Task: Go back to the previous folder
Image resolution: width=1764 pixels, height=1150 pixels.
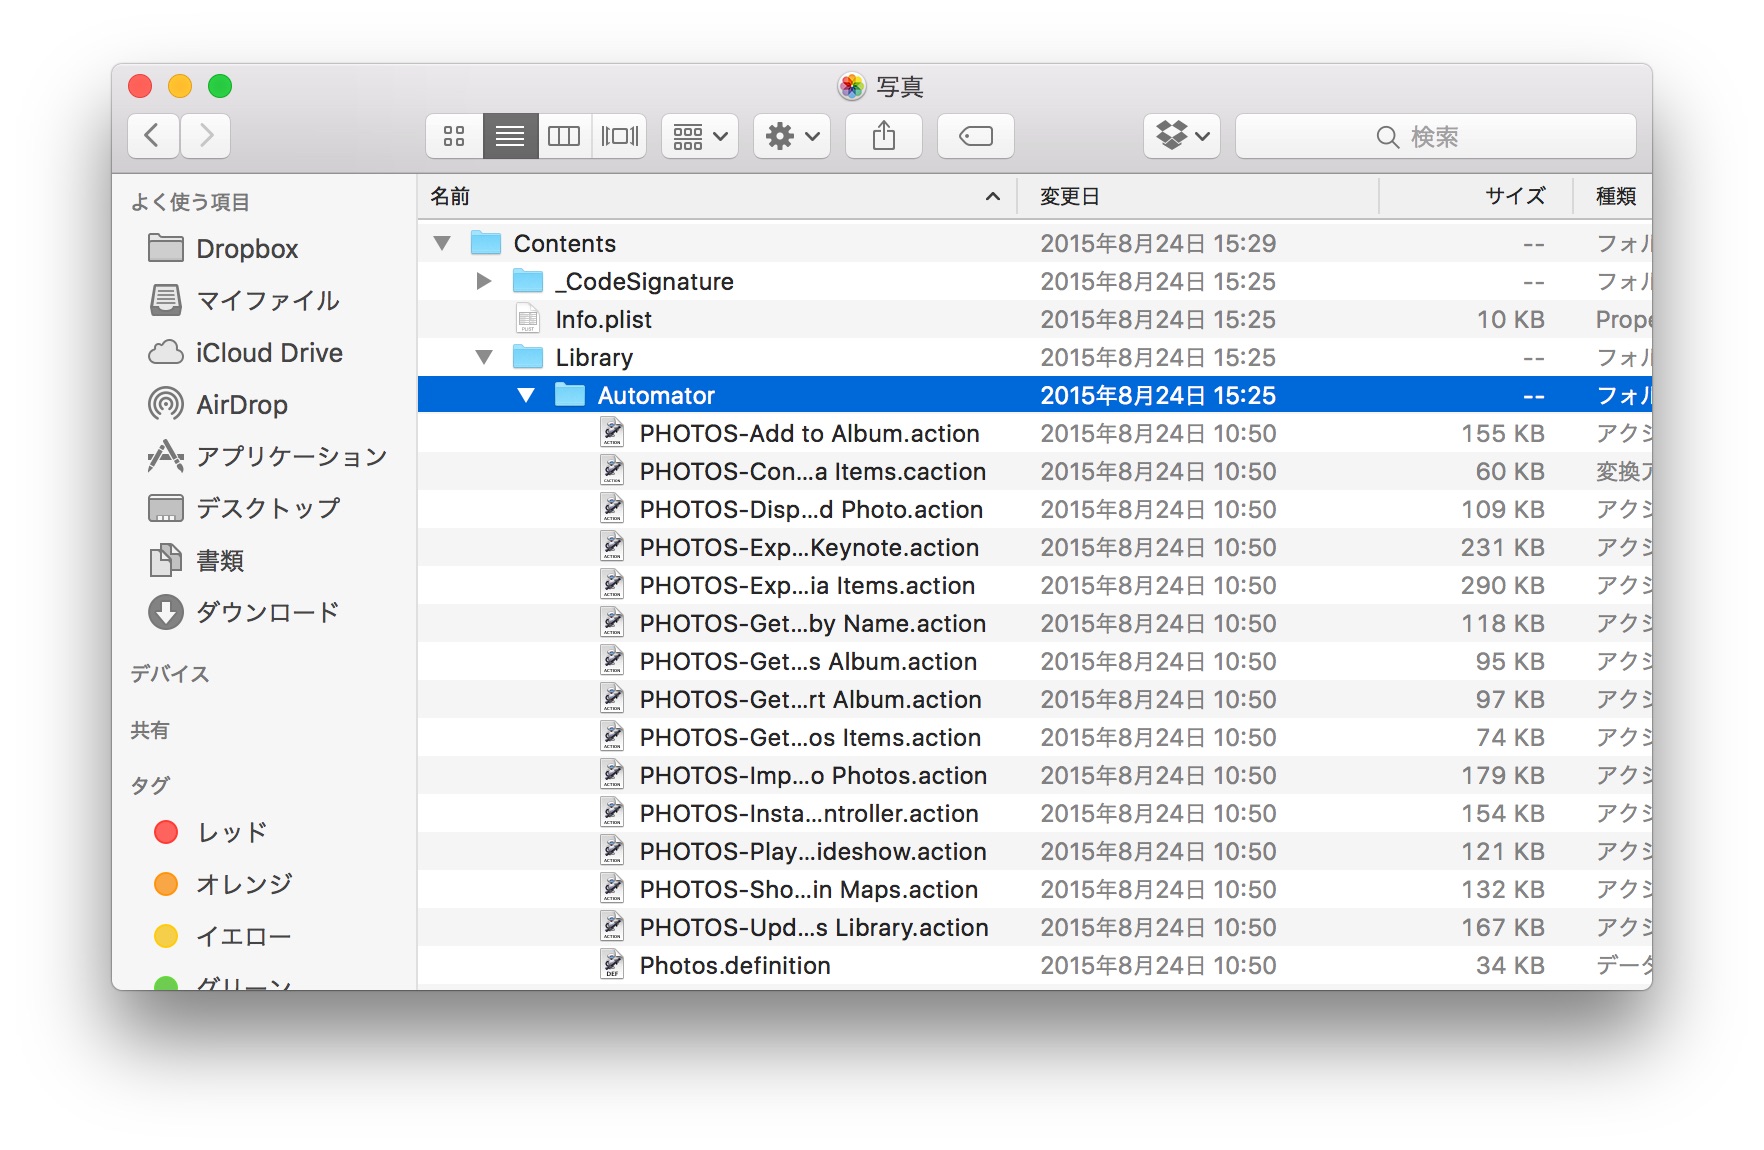Action: (x=153, y=136)
